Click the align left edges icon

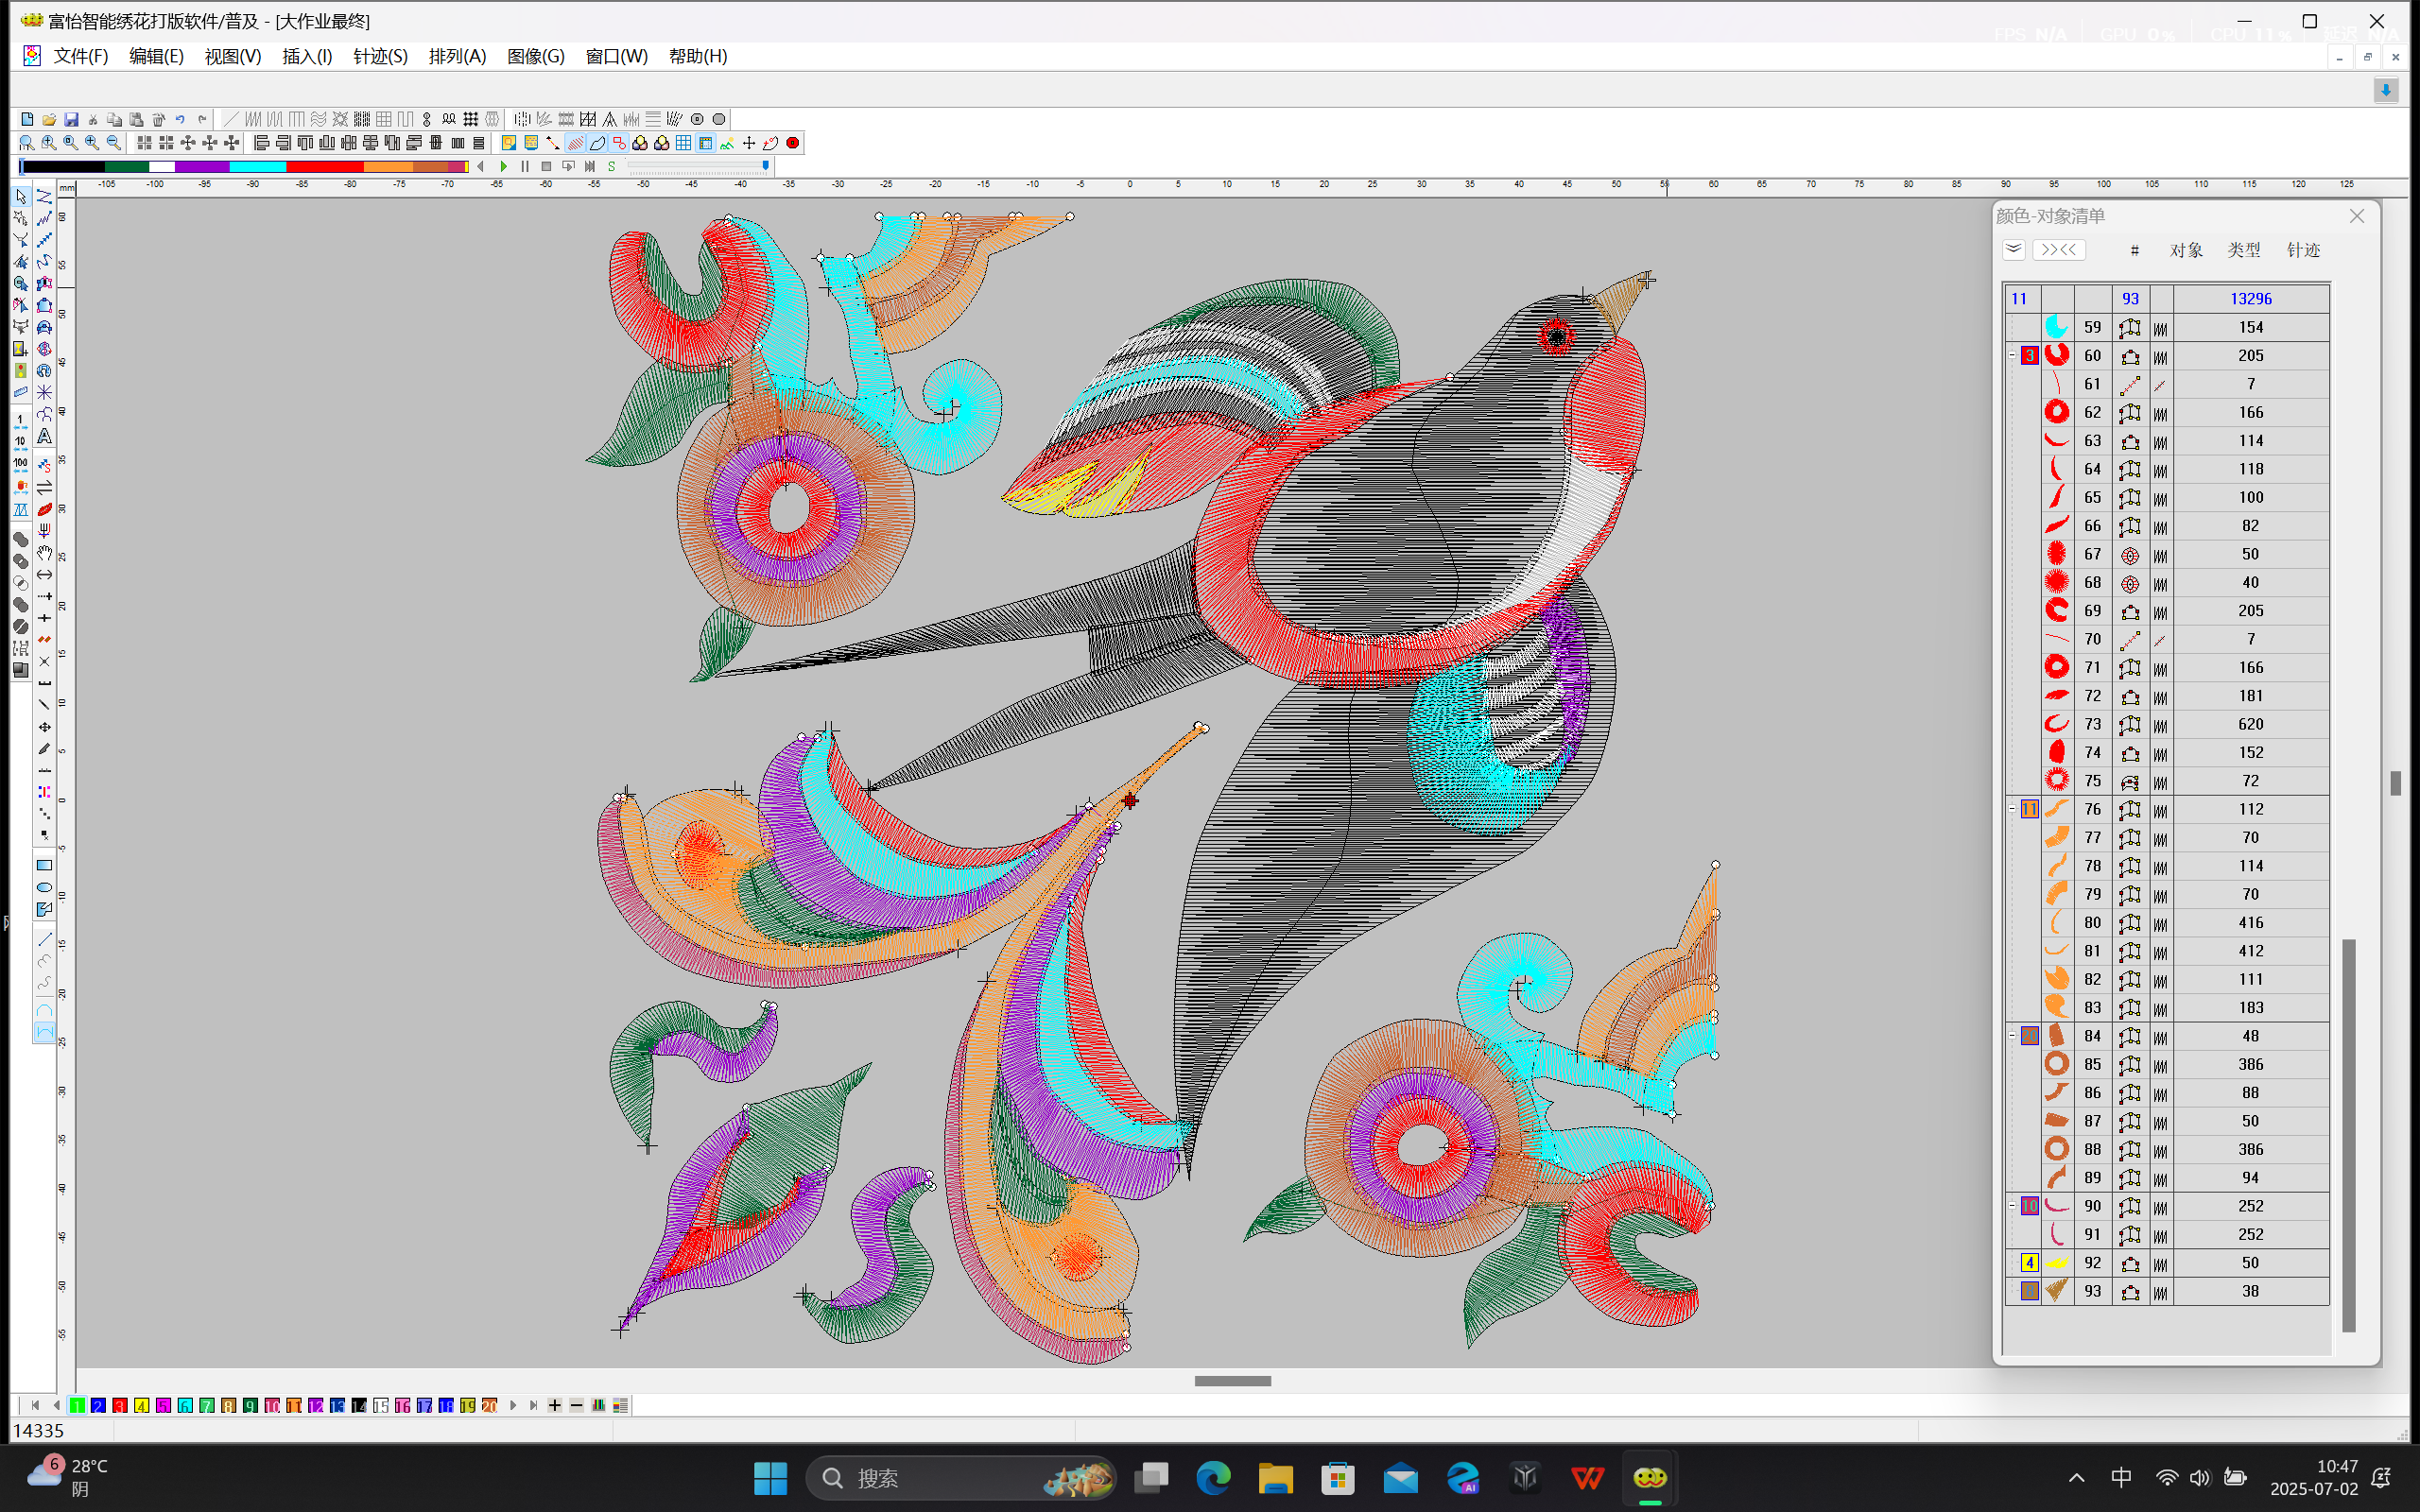click(262, 143)
